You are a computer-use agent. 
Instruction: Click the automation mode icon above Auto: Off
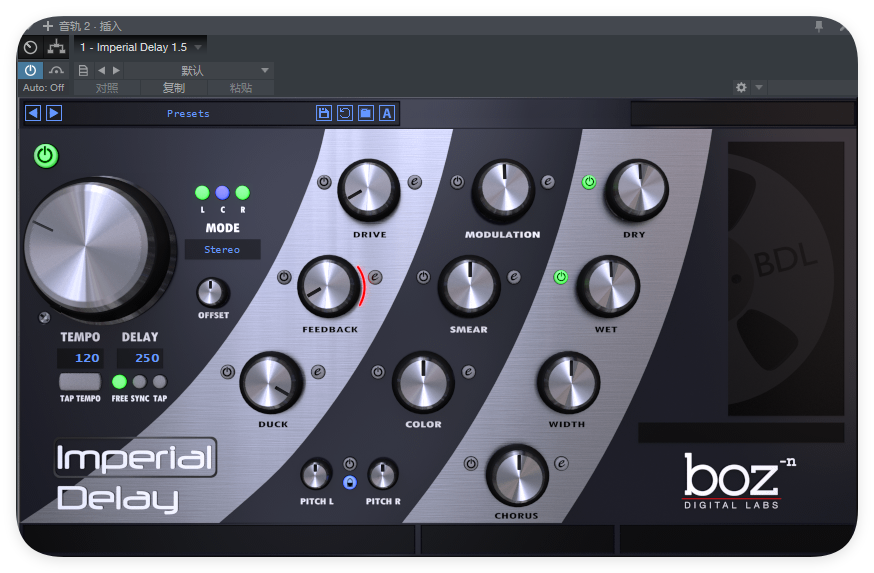[56, 70]
